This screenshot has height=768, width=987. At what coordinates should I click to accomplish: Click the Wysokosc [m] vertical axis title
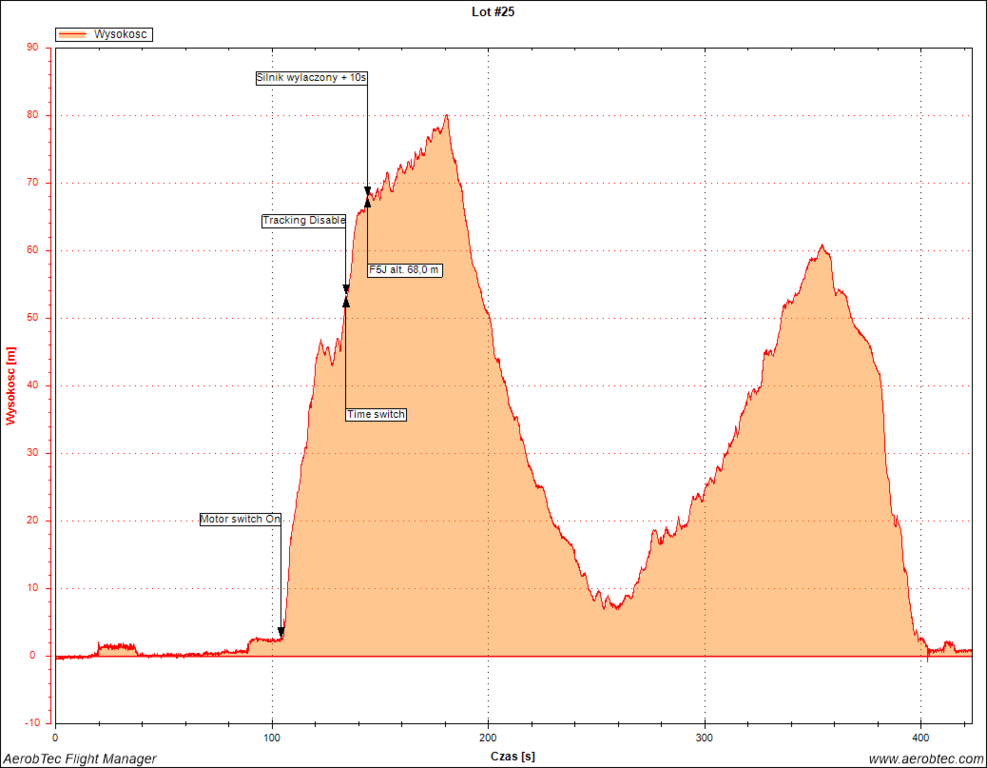(11, 386)
